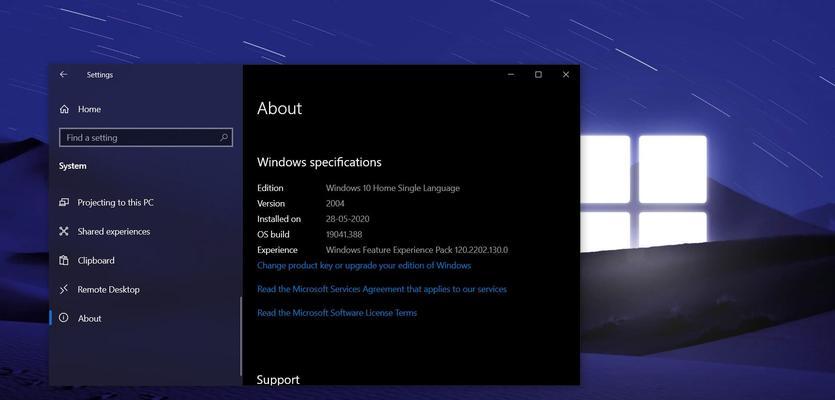This screenshot has height=400, width=835.
Task: Open Remote Desktop settings
Action: 109,290
